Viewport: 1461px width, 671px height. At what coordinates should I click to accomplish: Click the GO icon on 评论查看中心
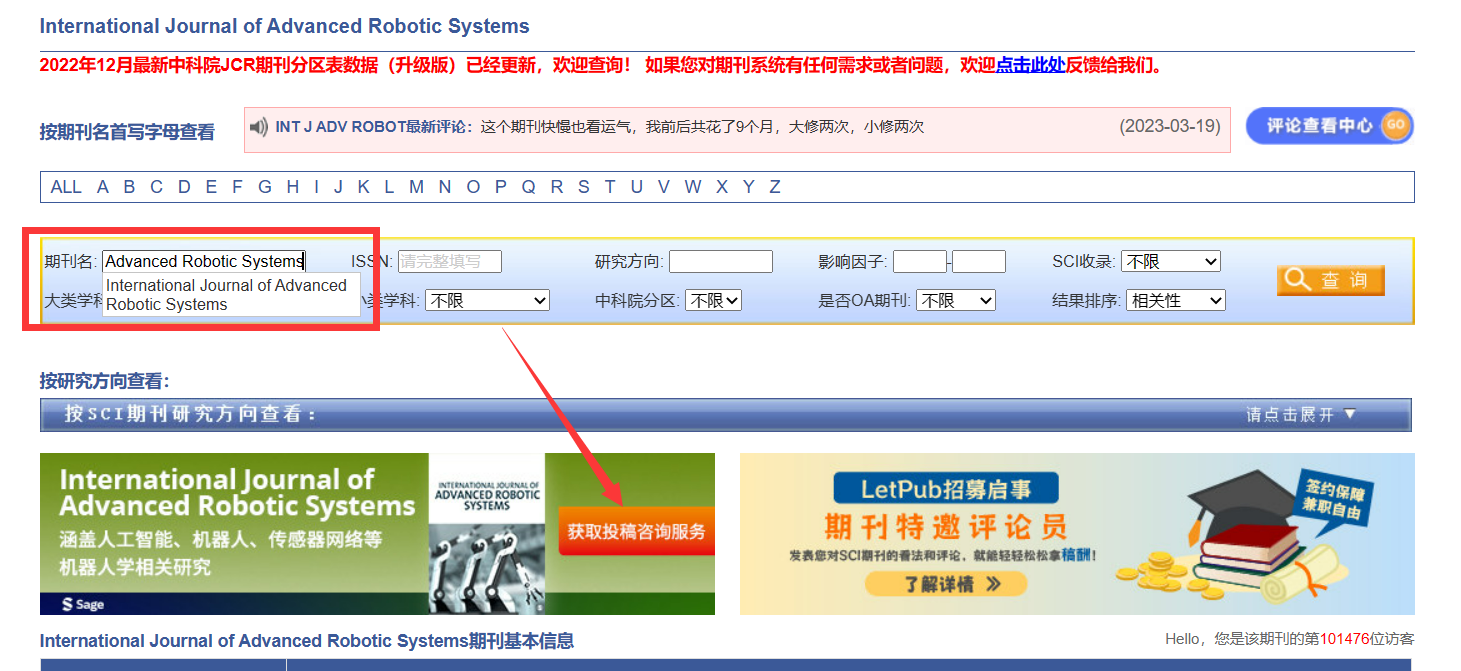click(x=1396, y=126)
